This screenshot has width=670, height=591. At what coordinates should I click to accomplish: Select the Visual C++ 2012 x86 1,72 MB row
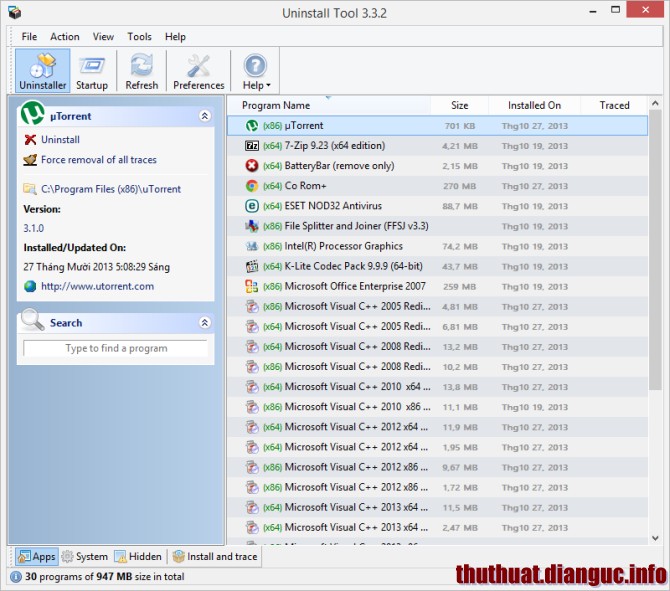tap(437, 487)
